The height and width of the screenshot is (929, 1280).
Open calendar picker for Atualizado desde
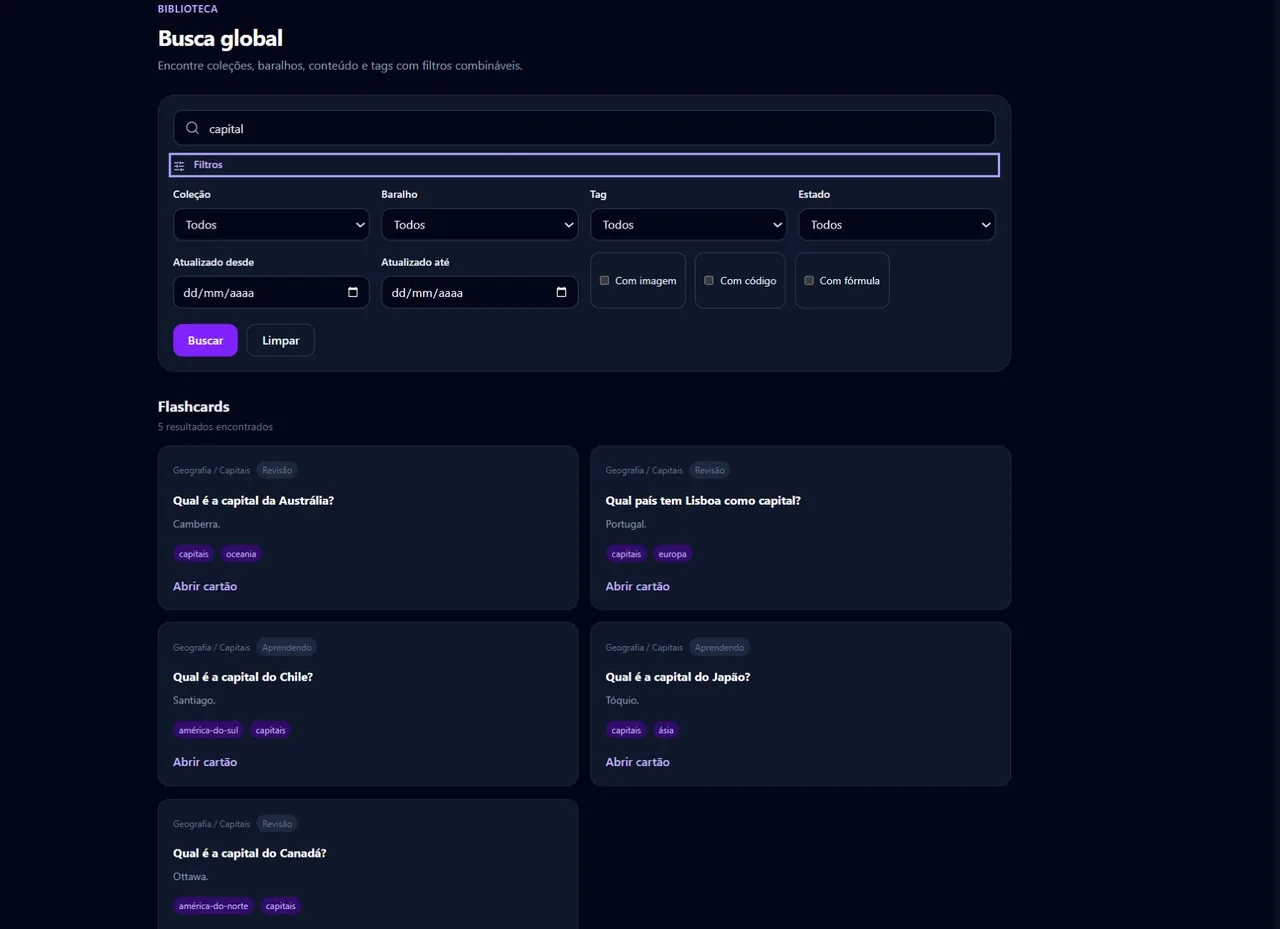point(353,292)
